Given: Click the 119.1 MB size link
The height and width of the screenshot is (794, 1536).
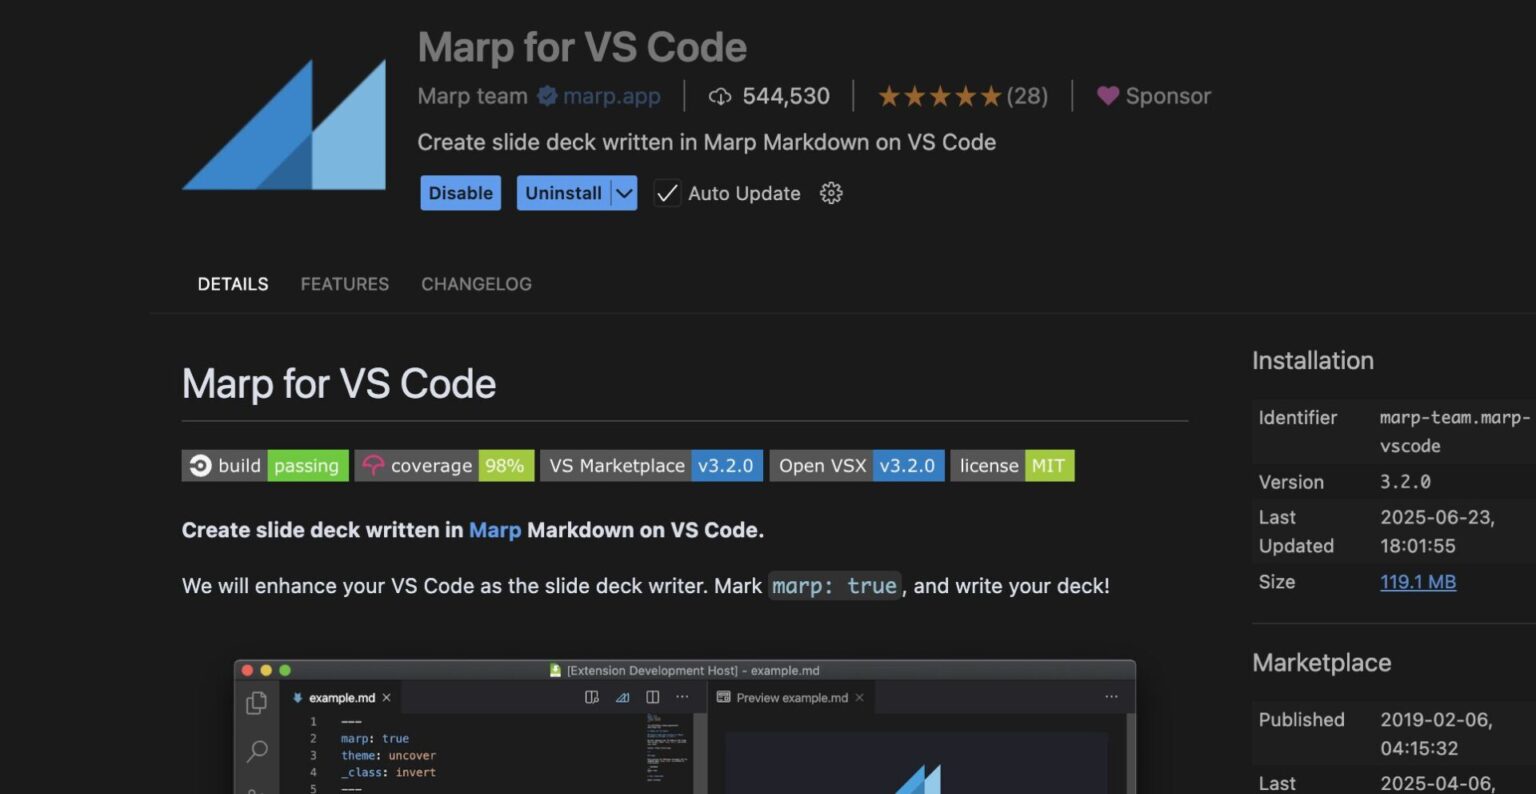Looking at the screenshot, I should coord(1417,582).
